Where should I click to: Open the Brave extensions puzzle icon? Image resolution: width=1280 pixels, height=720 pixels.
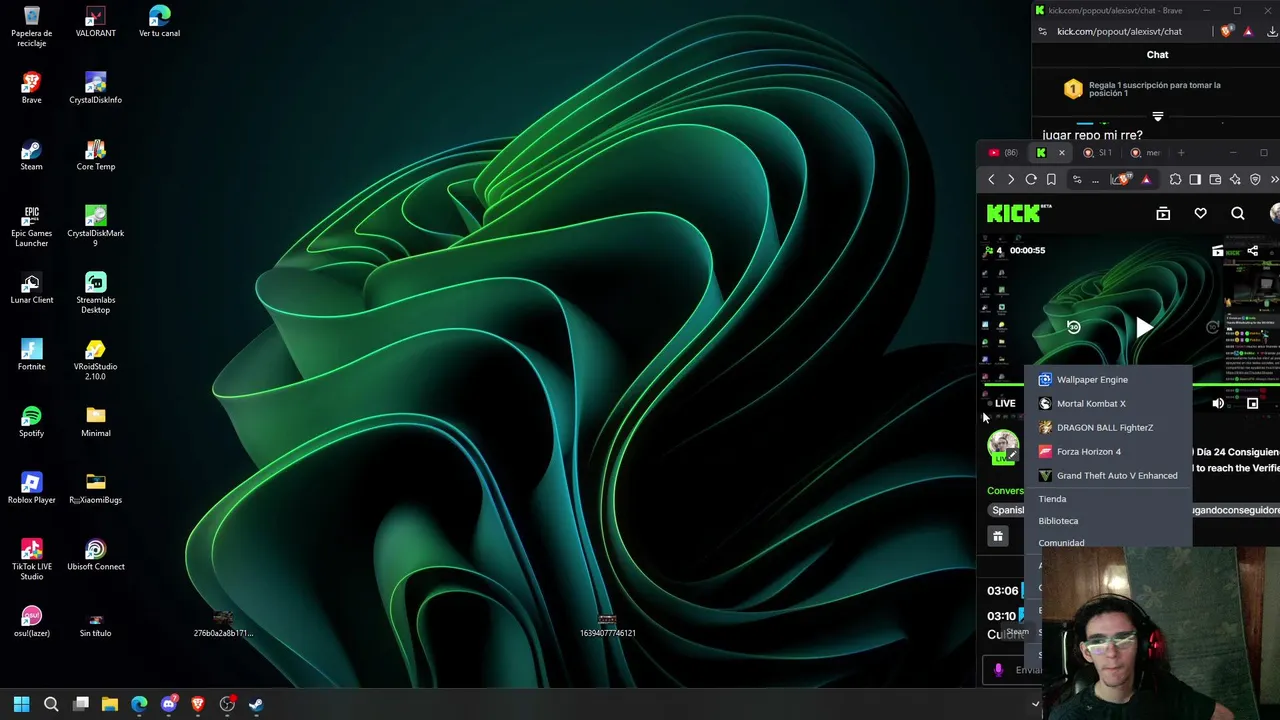[x=1175, y=180]
